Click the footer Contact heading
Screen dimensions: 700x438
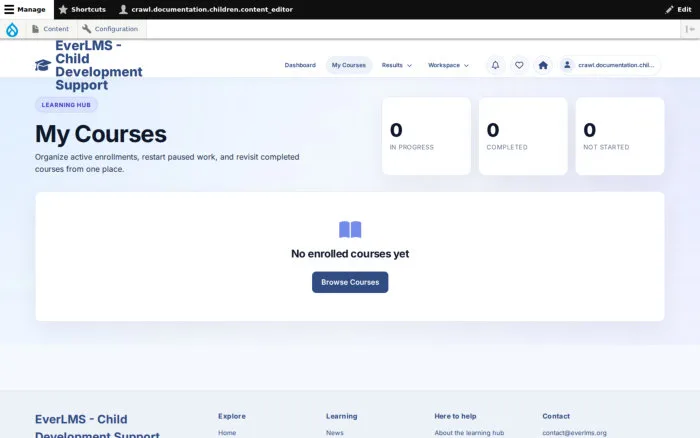click(556, 416)
